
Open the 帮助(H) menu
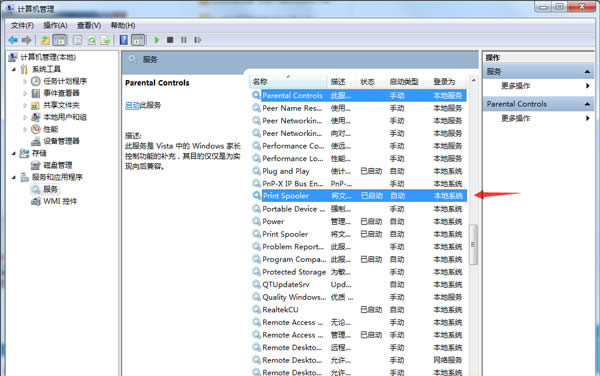click(123, 26)
